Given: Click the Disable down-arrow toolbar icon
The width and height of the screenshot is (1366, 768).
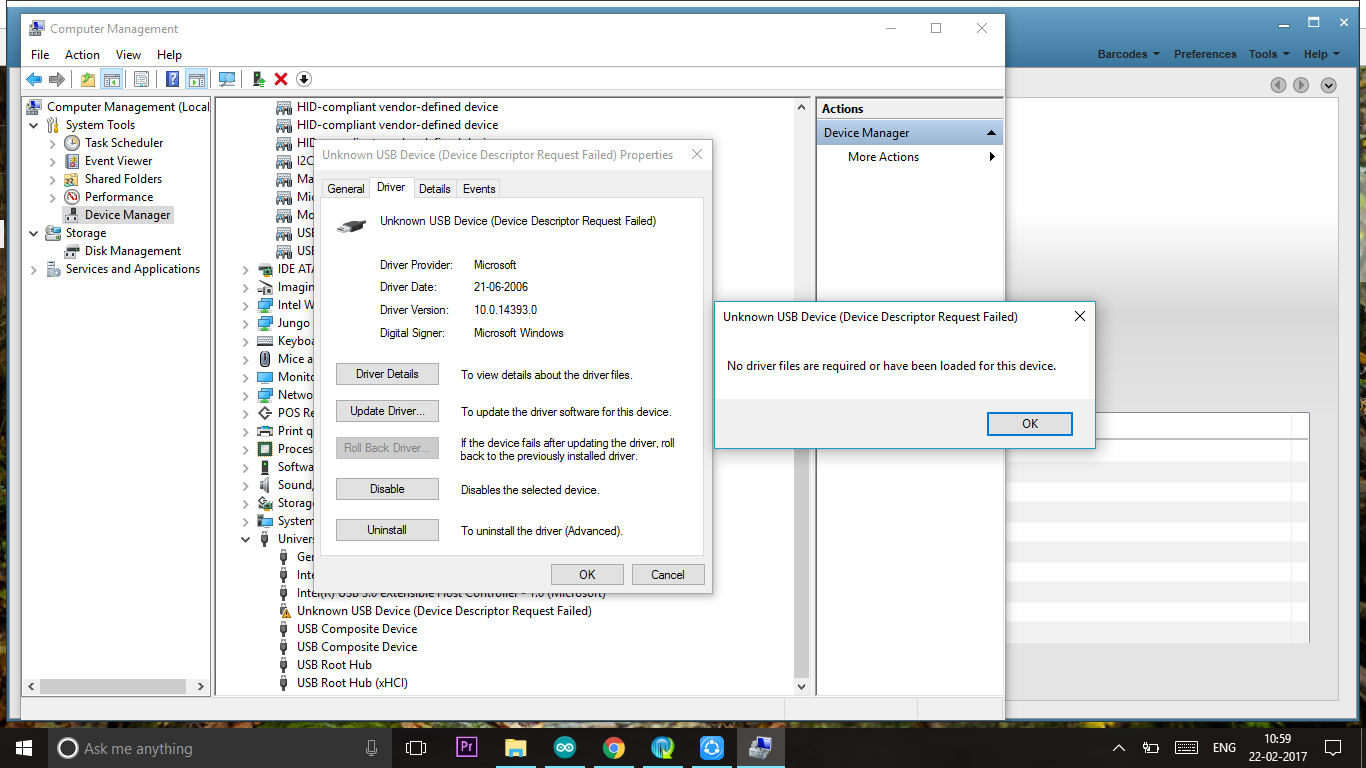Looking at the screenshot, I should 304,79.
